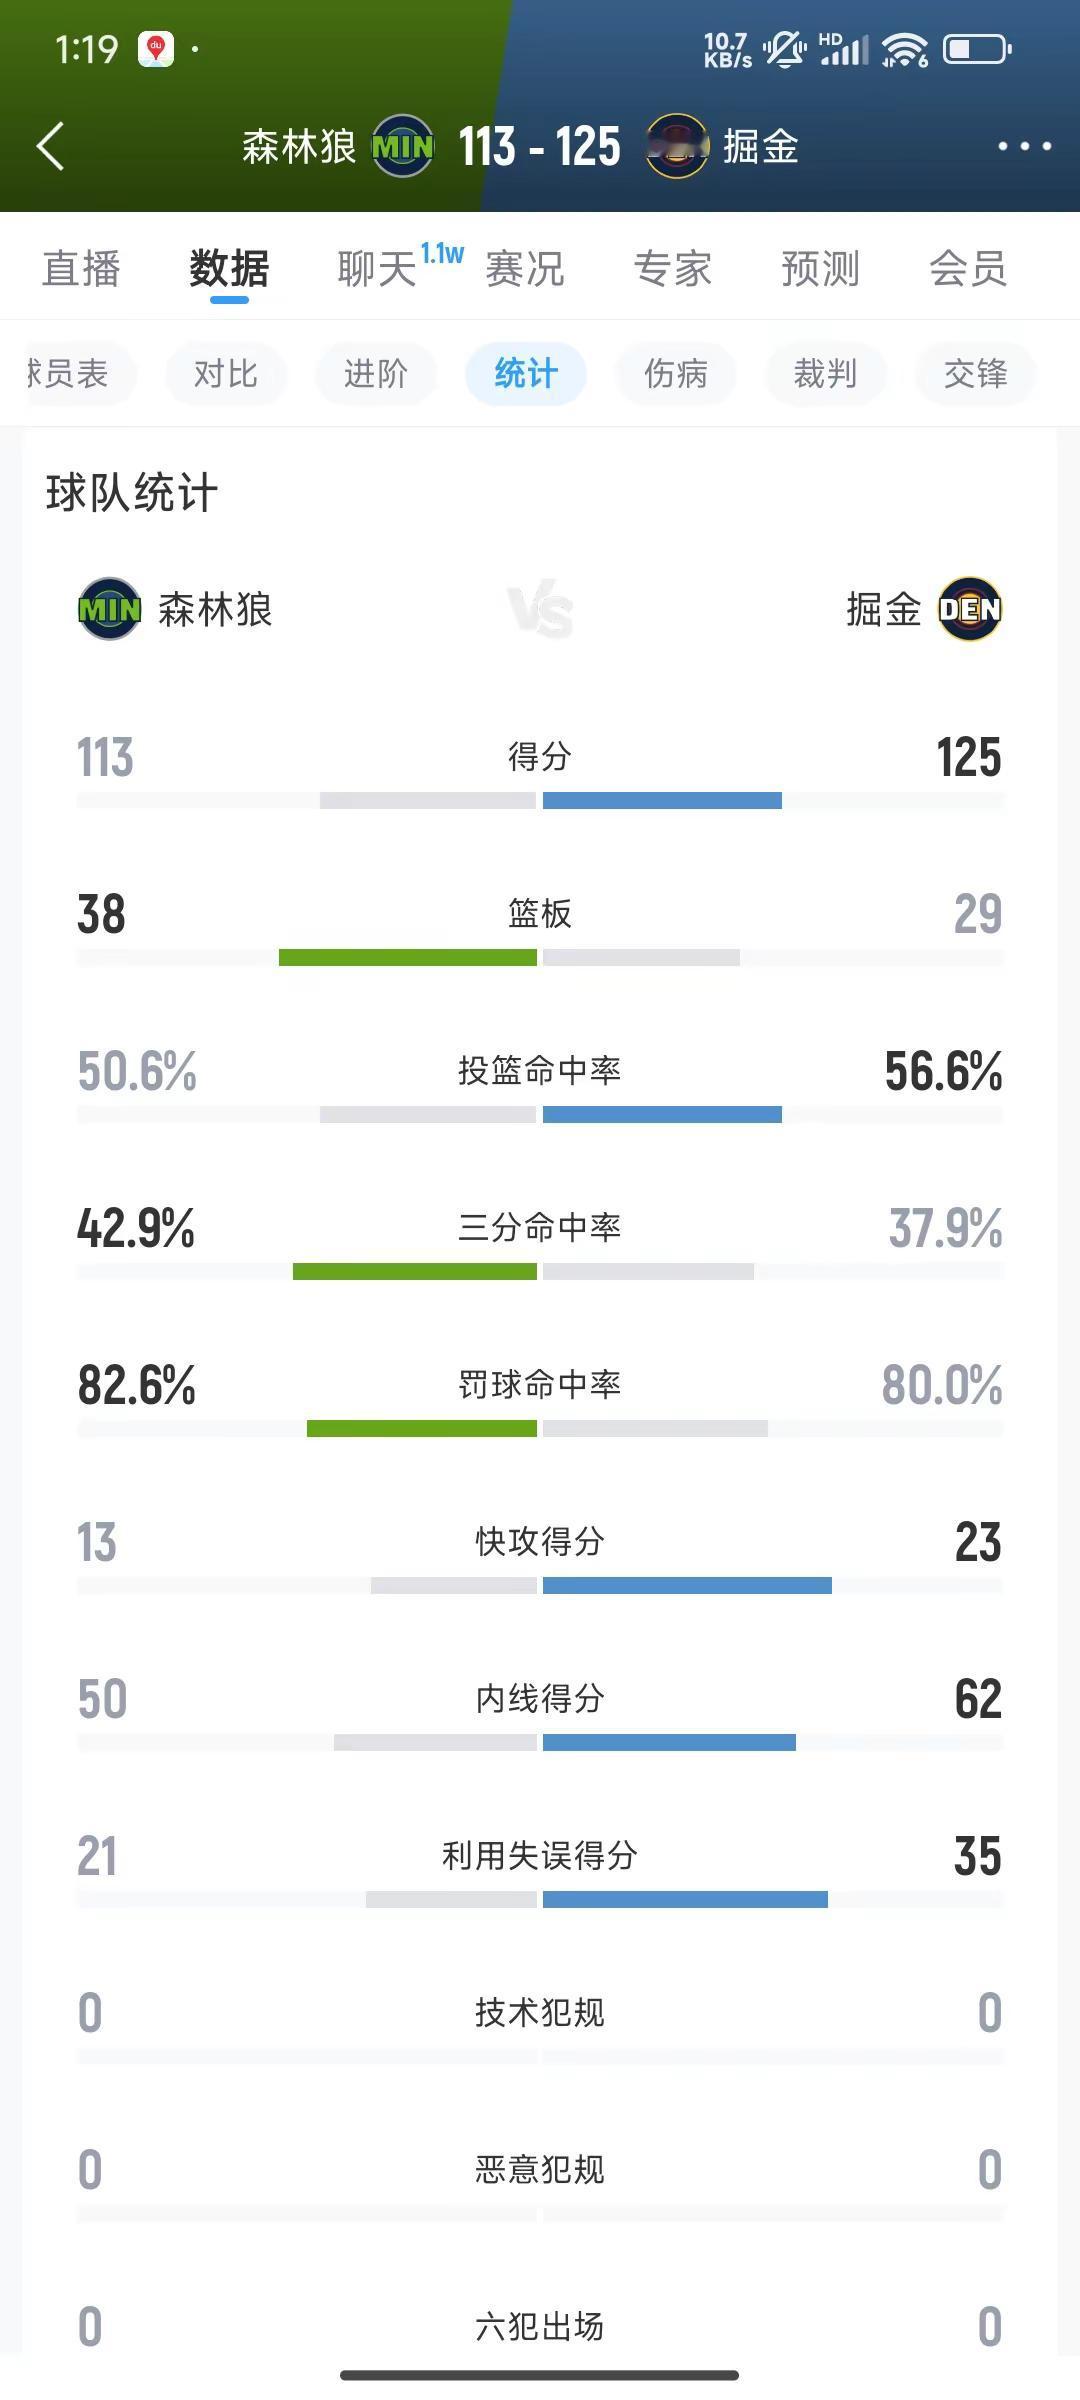The height and width of the screenshot is (2400, 1080).
Task: Tap the Denver team logo in header
Action: (x=677, y=147)
